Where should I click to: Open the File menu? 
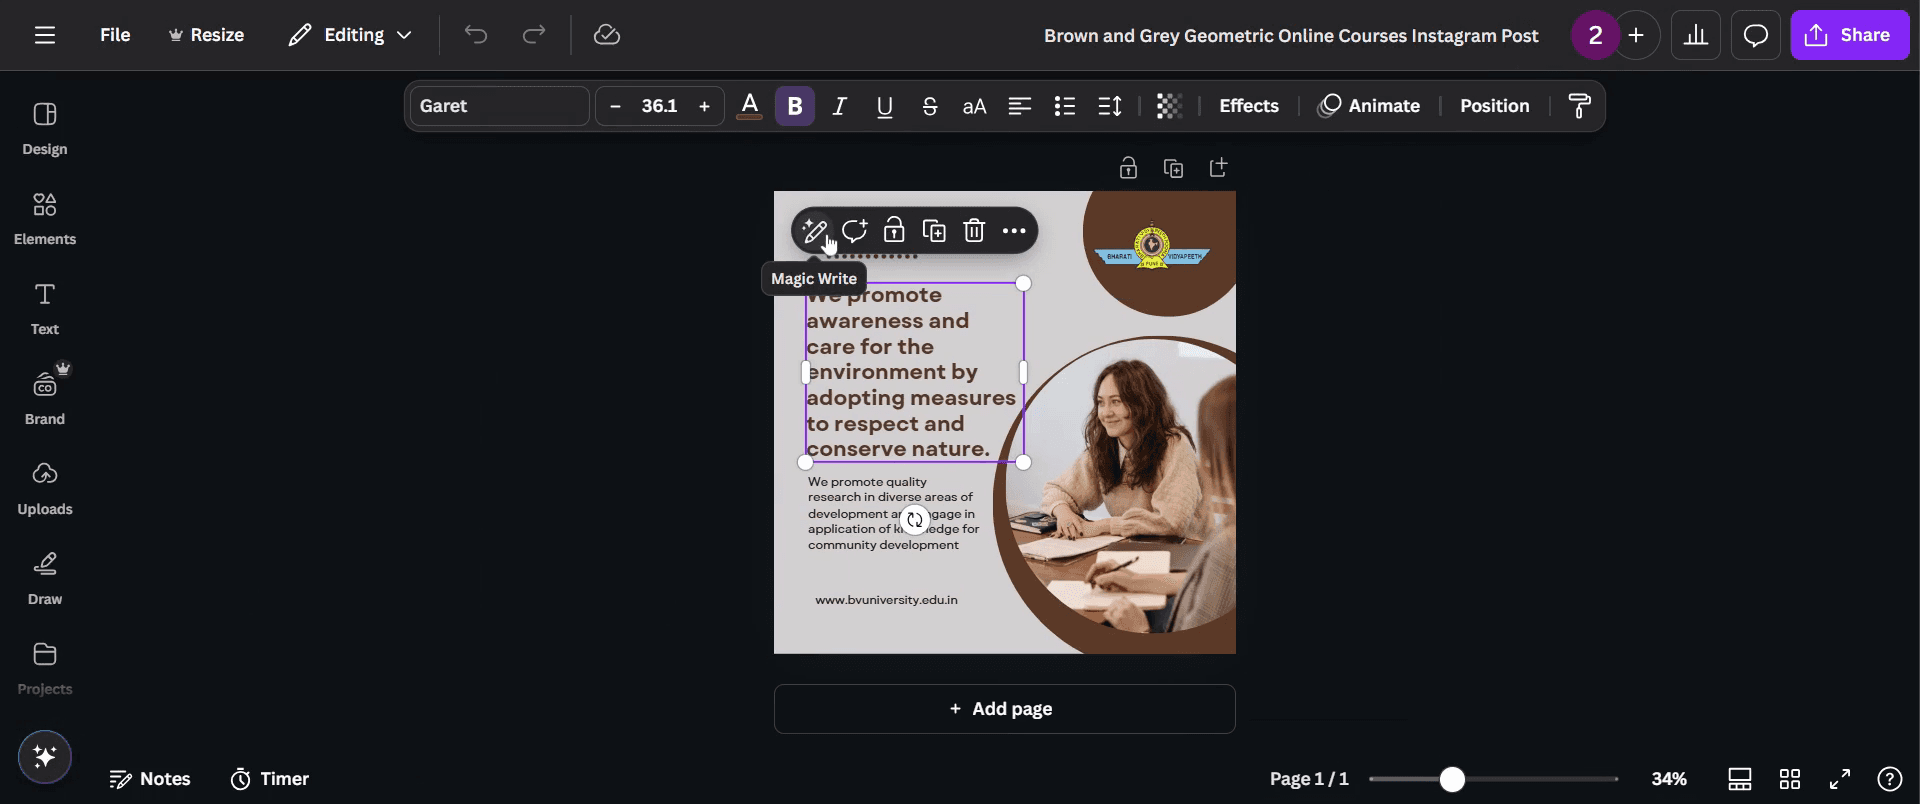[115, 35]
